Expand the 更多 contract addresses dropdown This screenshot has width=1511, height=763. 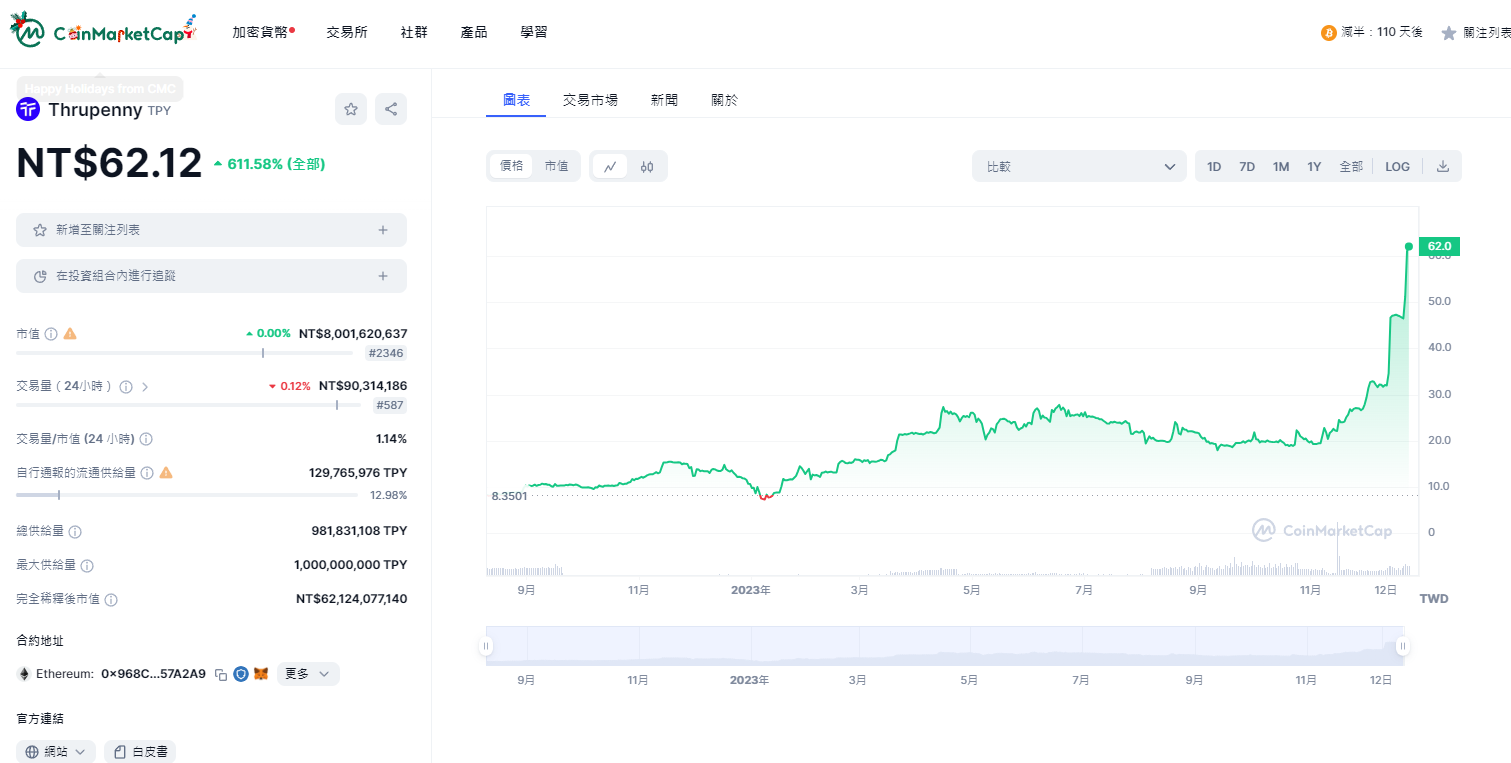pyautogui.click(x=308, y=674)
